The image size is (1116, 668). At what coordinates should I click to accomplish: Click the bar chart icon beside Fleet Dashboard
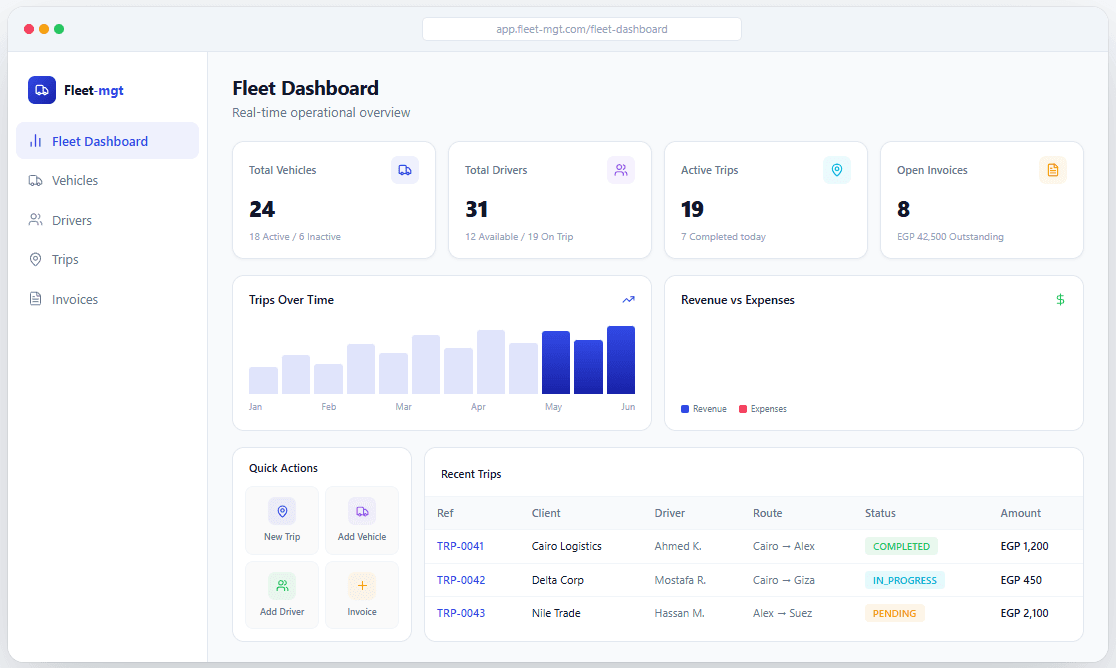(x=36, y=141)
